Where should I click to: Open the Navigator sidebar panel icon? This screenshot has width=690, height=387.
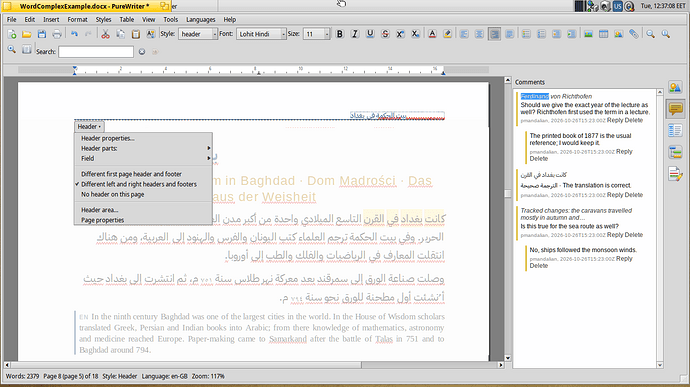(675, 130)
